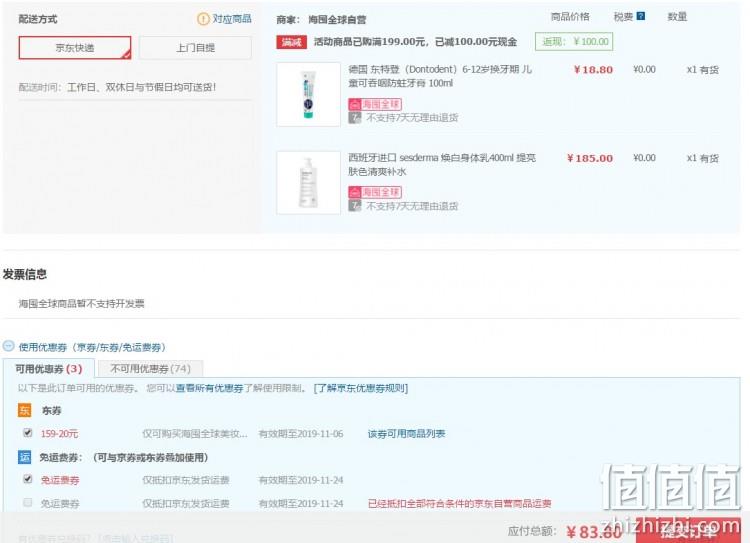Uncheck the 免运费券 row that is ticked

pyautogui.click(x=28, y=479)
